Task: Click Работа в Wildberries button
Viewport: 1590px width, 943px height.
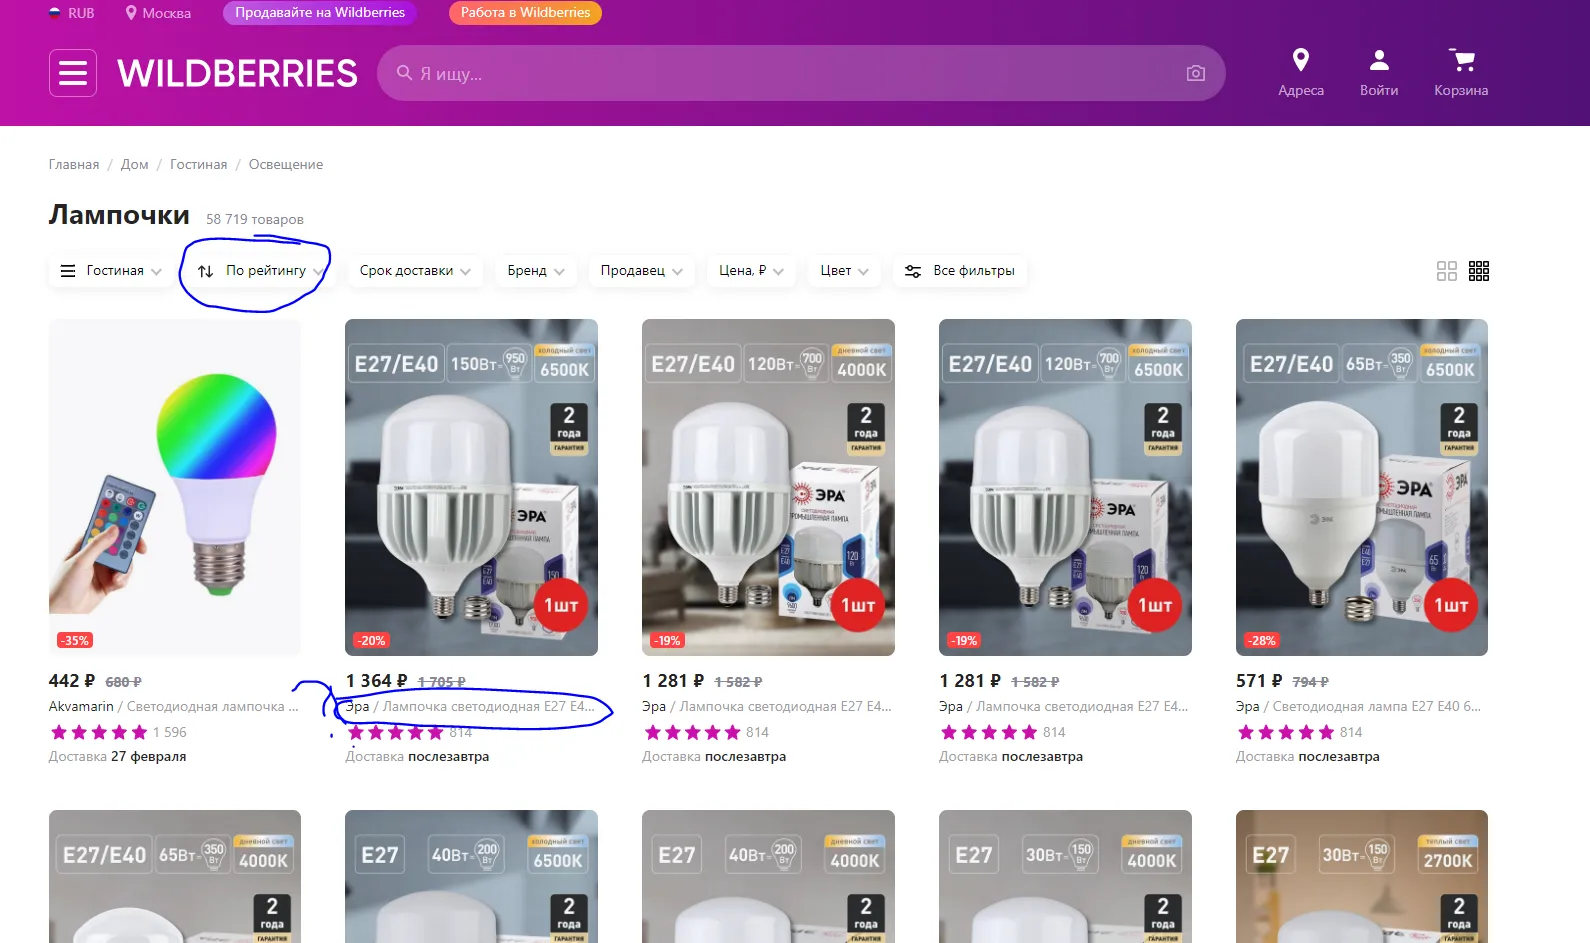Action: (x=525, y=13)
